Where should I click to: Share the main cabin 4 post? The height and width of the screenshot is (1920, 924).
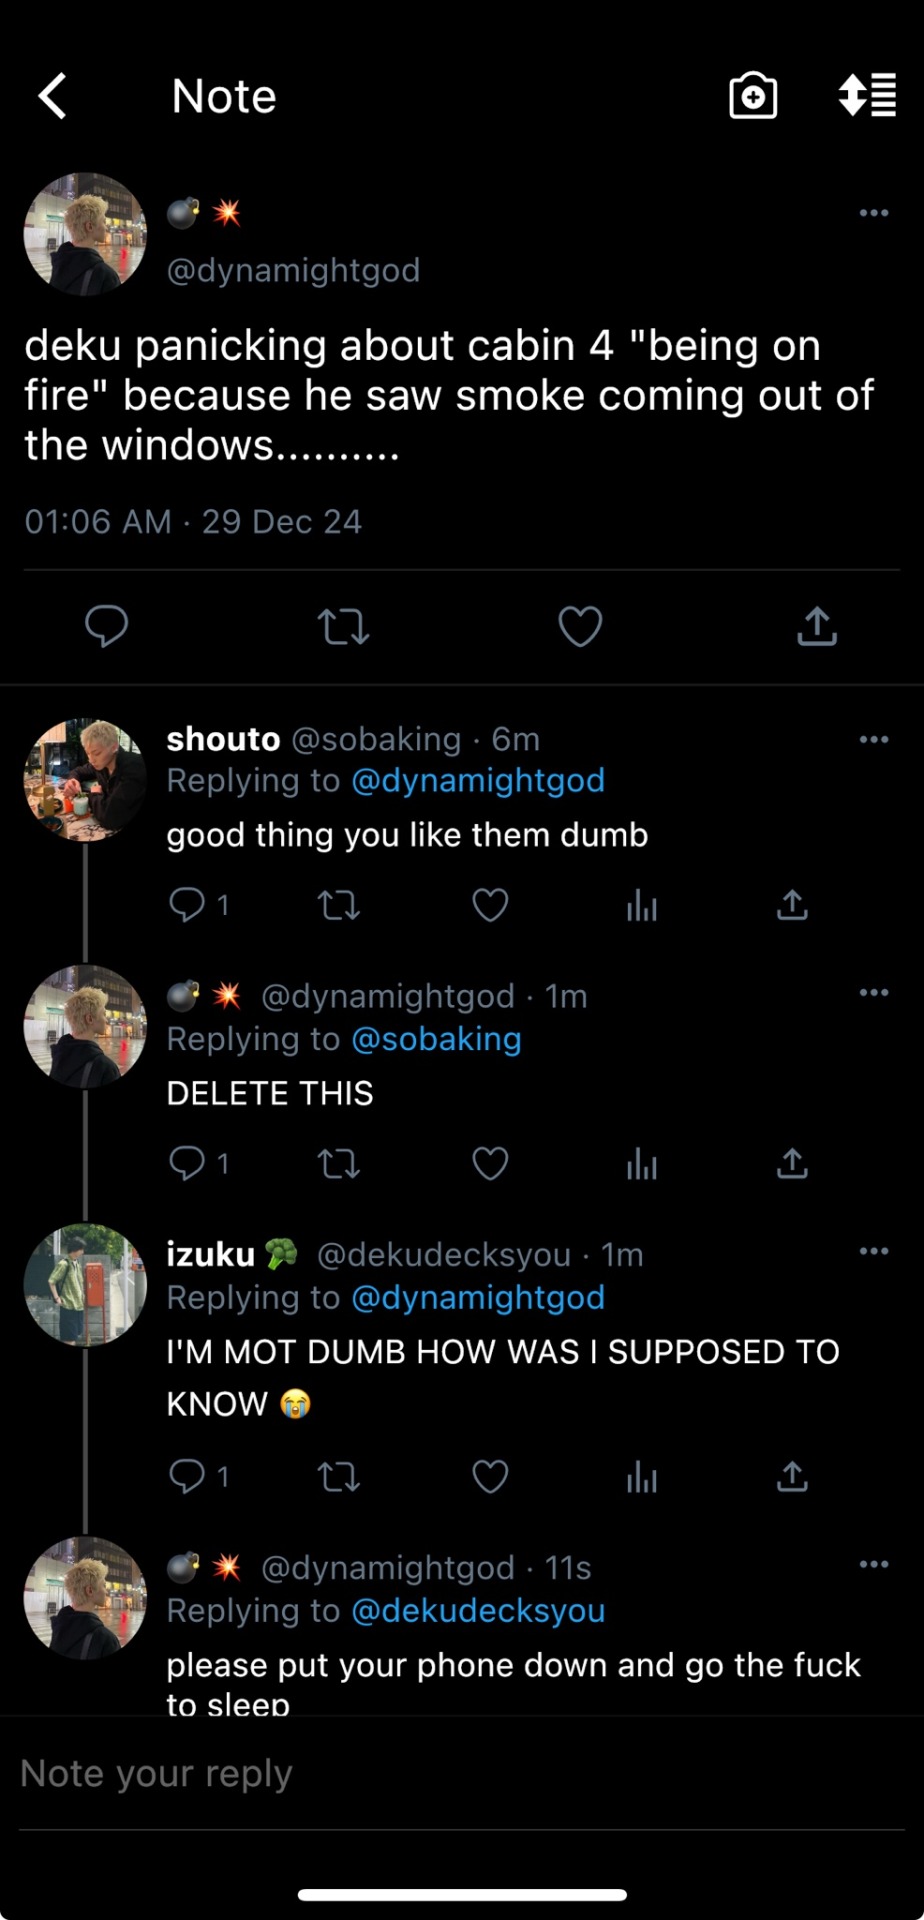coord(817,626)
